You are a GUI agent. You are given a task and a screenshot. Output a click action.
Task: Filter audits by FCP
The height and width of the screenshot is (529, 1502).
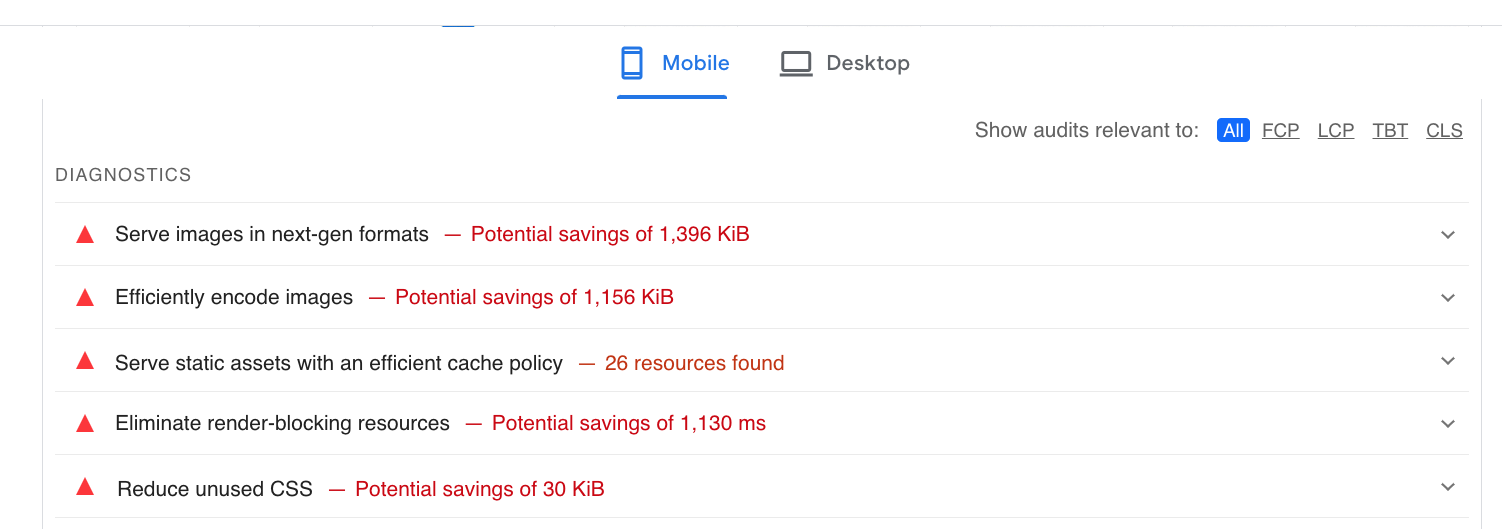(1281, 130)
